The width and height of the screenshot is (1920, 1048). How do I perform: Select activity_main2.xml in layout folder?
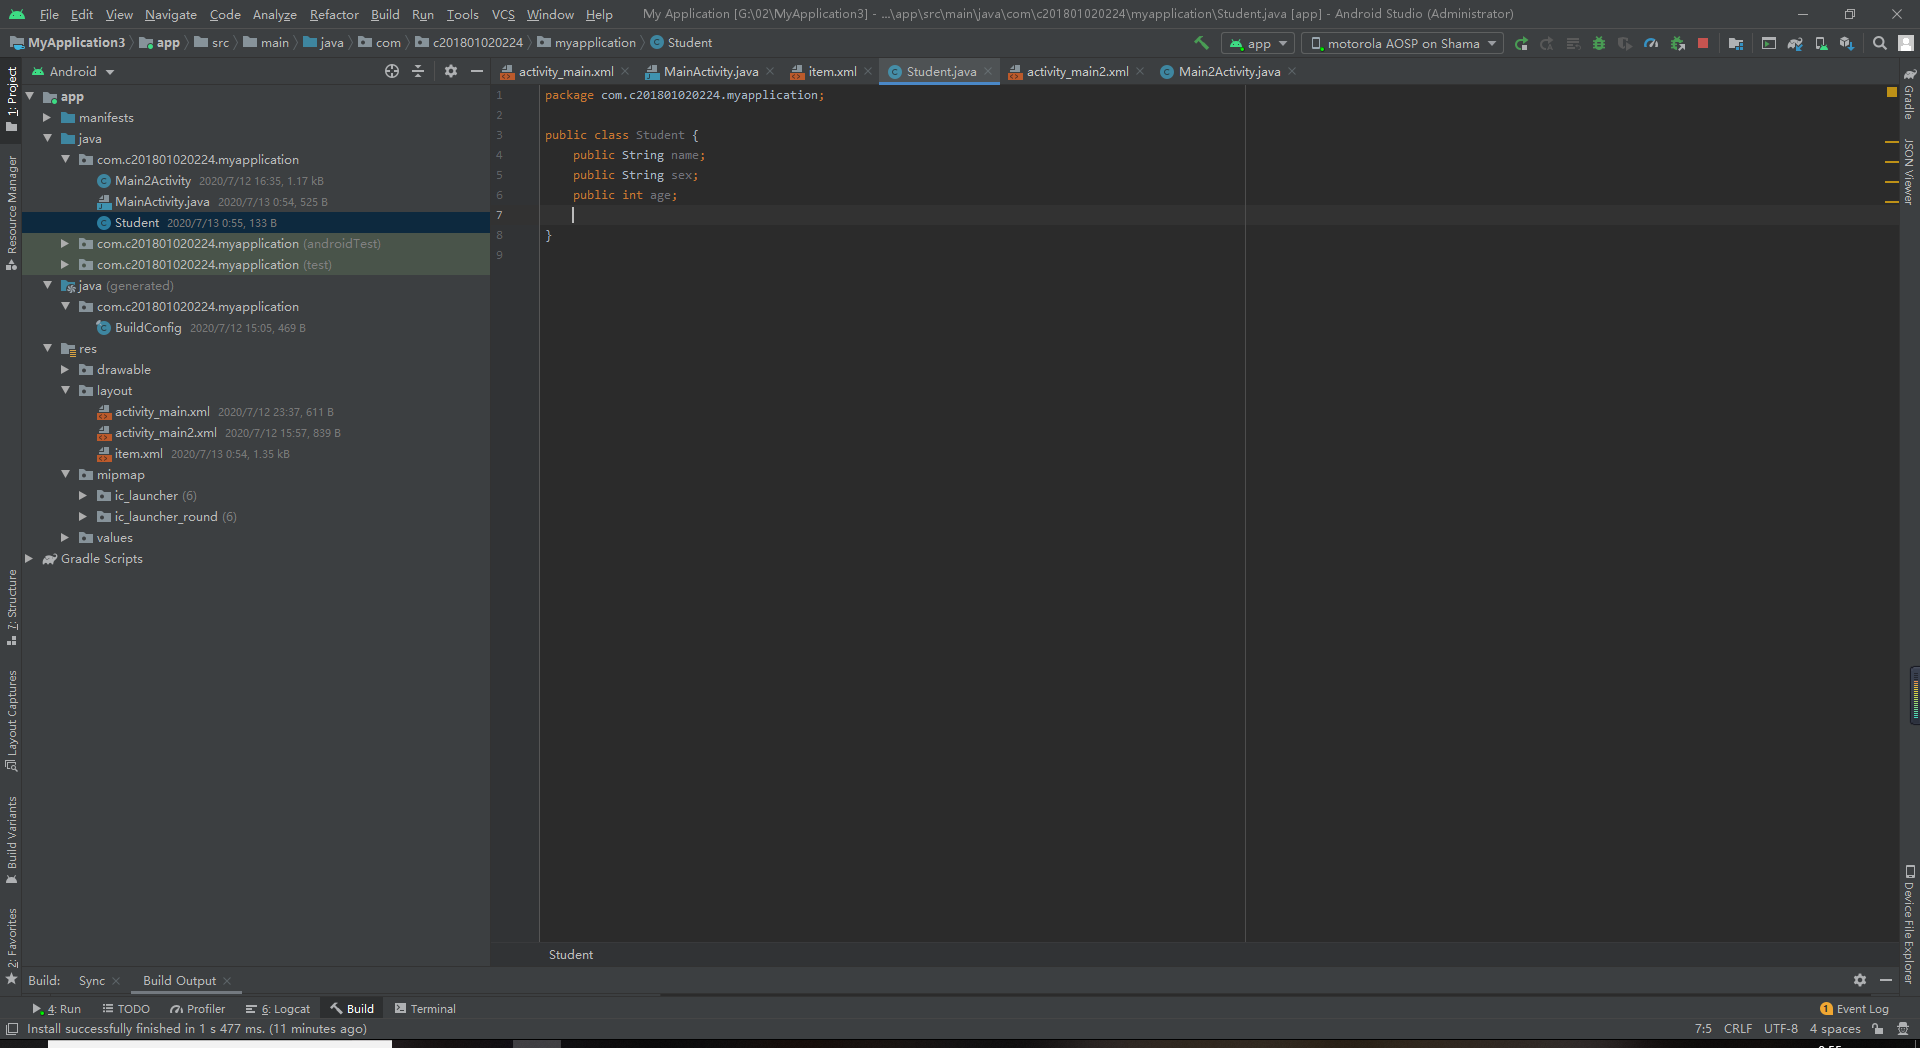point(165,432)
